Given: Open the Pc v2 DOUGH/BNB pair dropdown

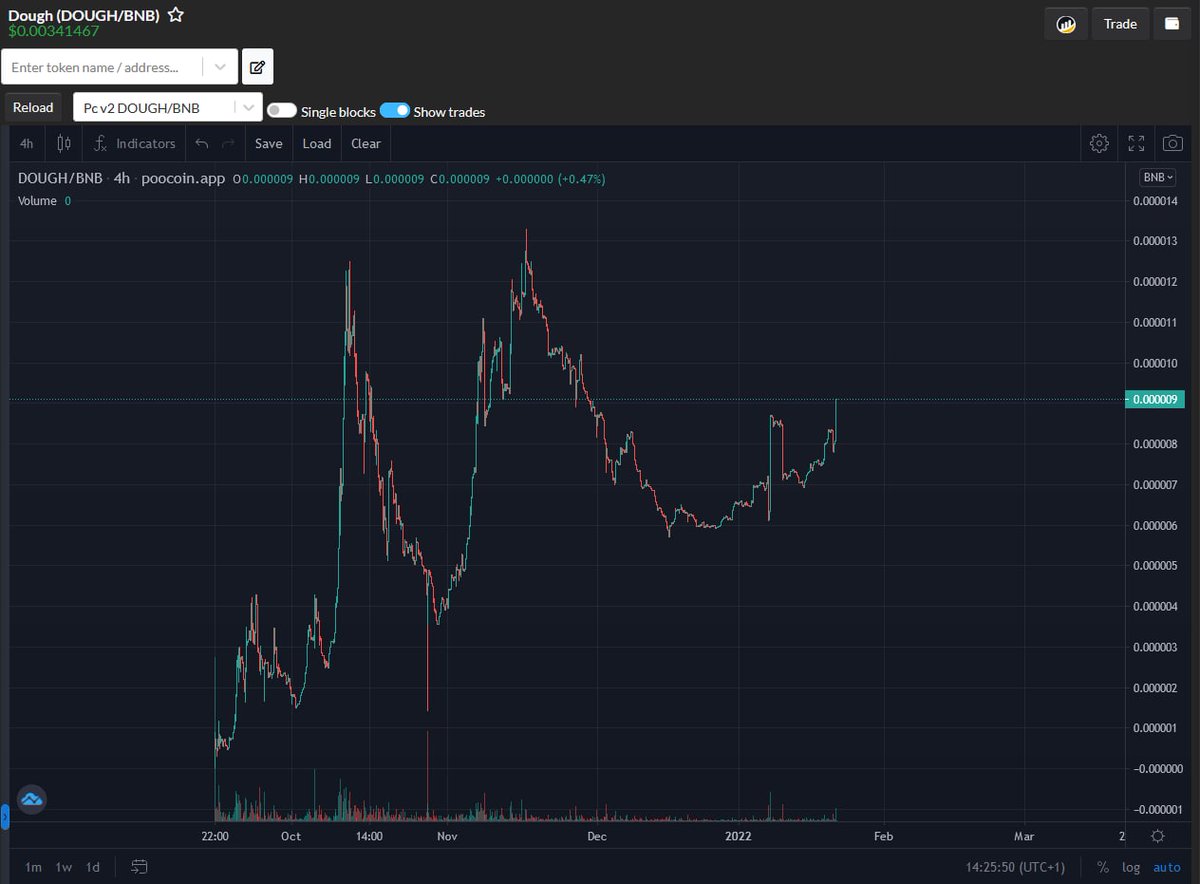Looking at the screenshot, I should 168,108.
